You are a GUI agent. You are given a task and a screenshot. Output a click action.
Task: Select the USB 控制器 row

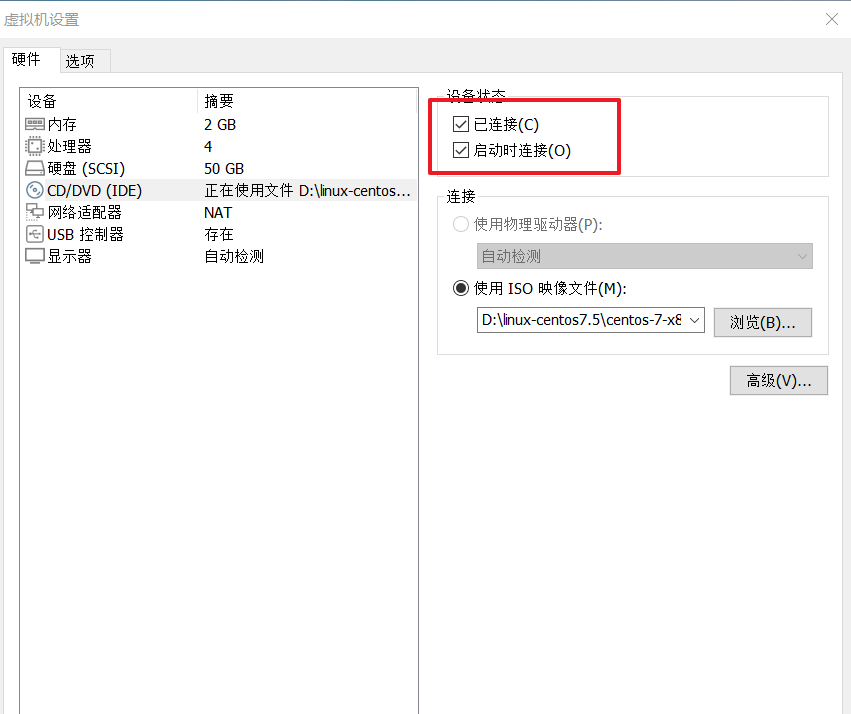point(220,234)
